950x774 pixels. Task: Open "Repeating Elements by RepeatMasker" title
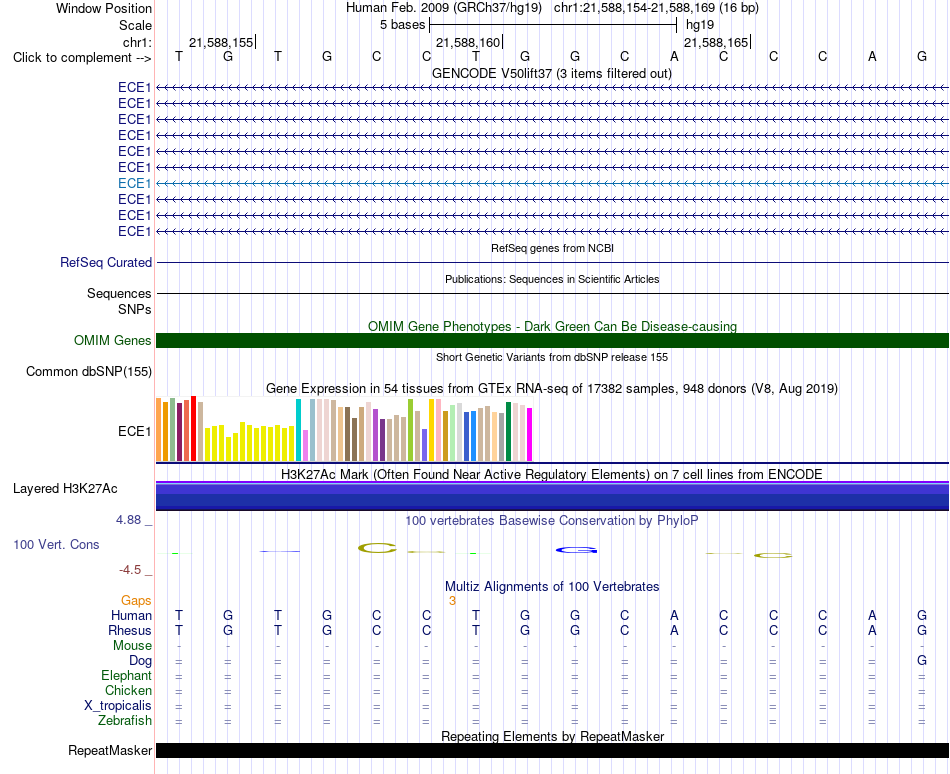point(552,736)
